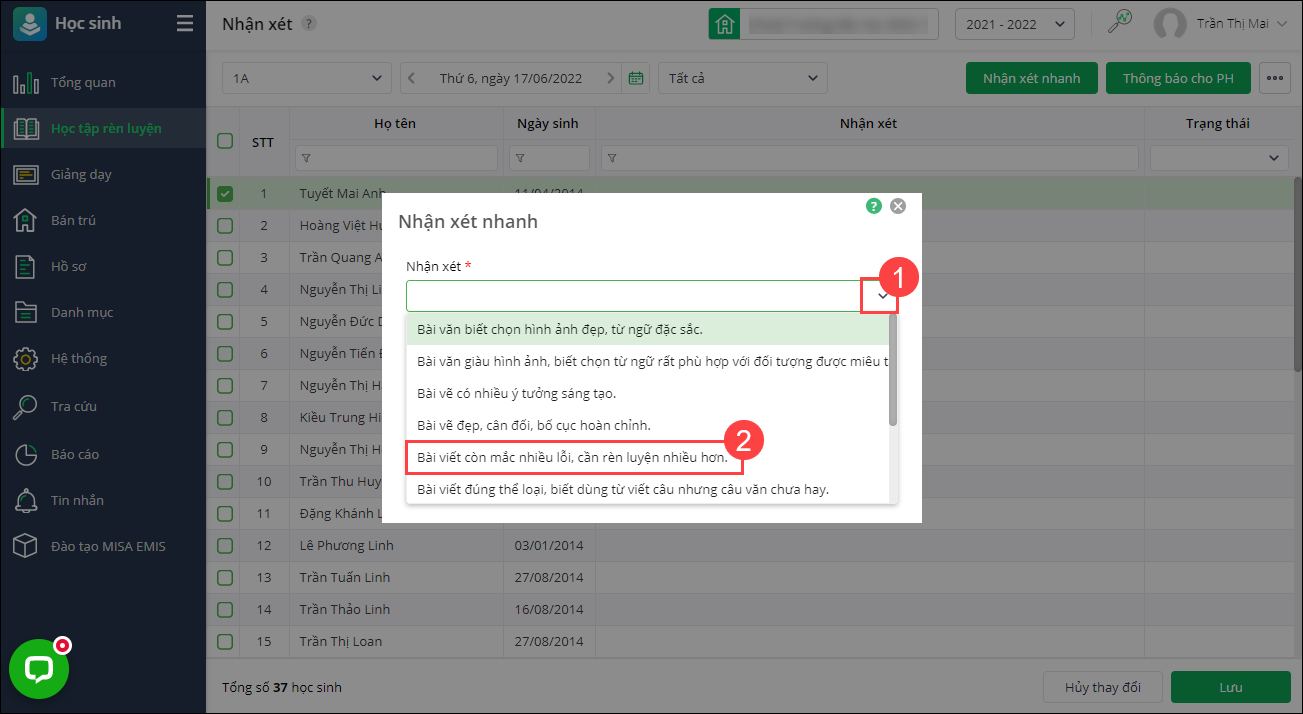Open the analytics icon beside school year
This screenshot has height=714, width=1303.
pos(1119,23)
